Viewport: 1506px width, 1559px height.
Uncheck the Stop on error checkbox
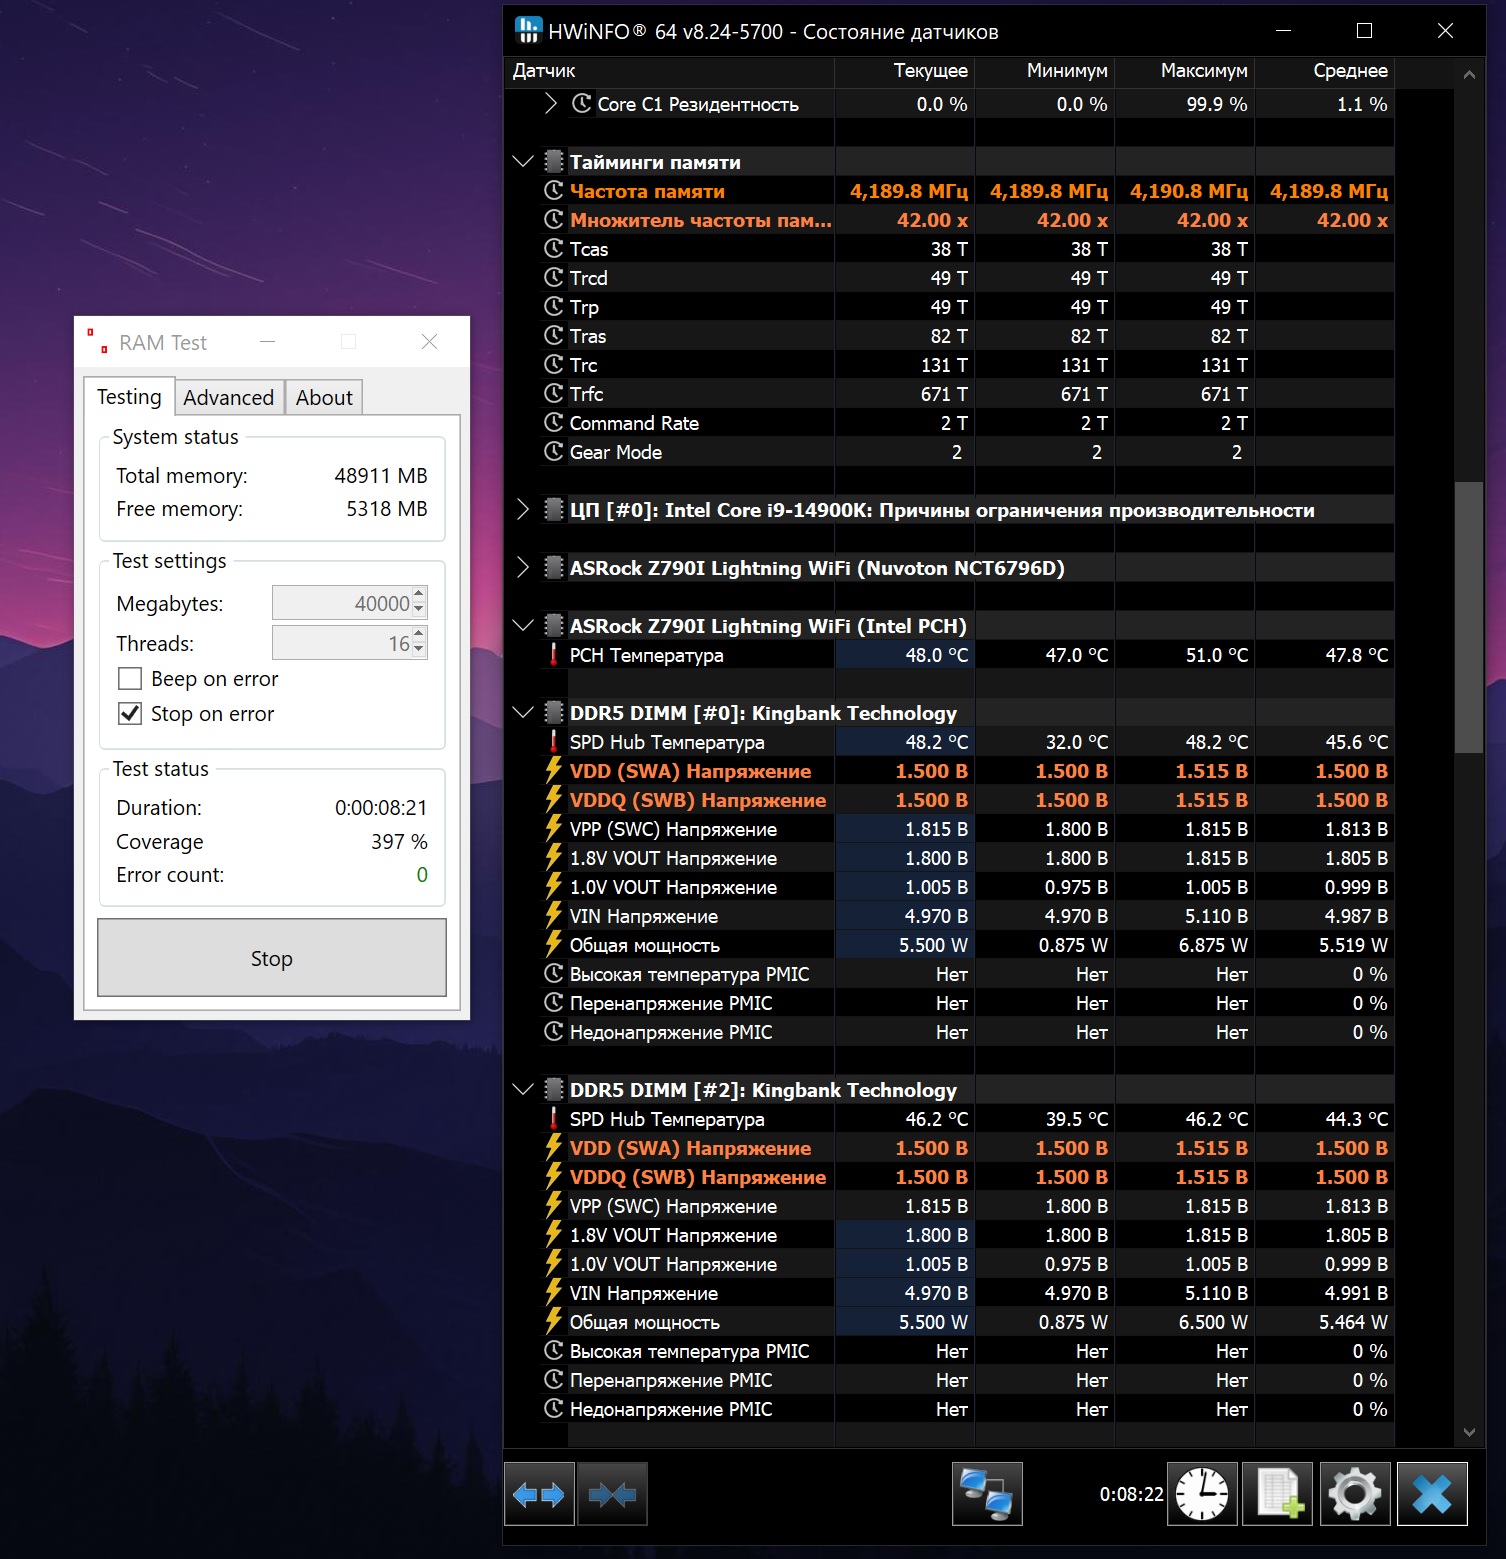[x=130, y=714]
